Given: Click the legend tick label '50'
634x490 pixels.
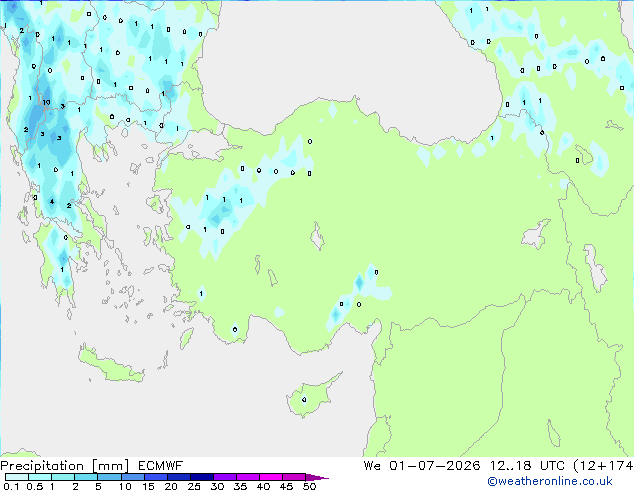Looking at the screenshot, I should coord(309,486).
